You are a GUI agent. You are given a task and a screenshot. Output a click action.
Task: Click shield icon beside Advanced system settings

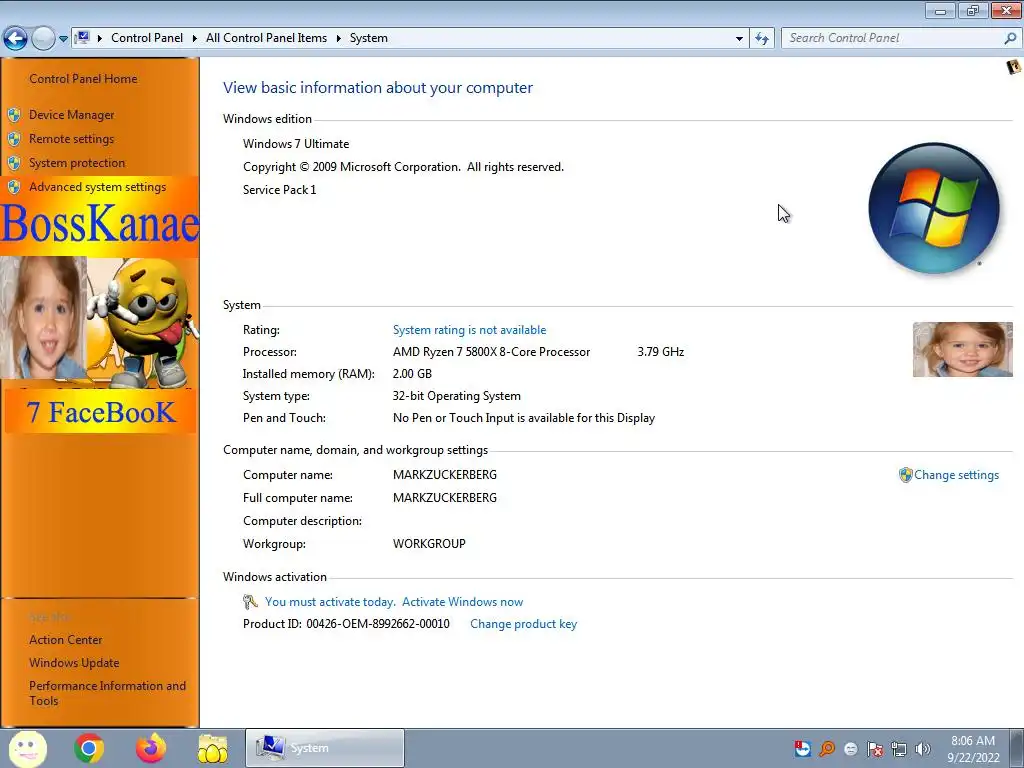point(14,187)
